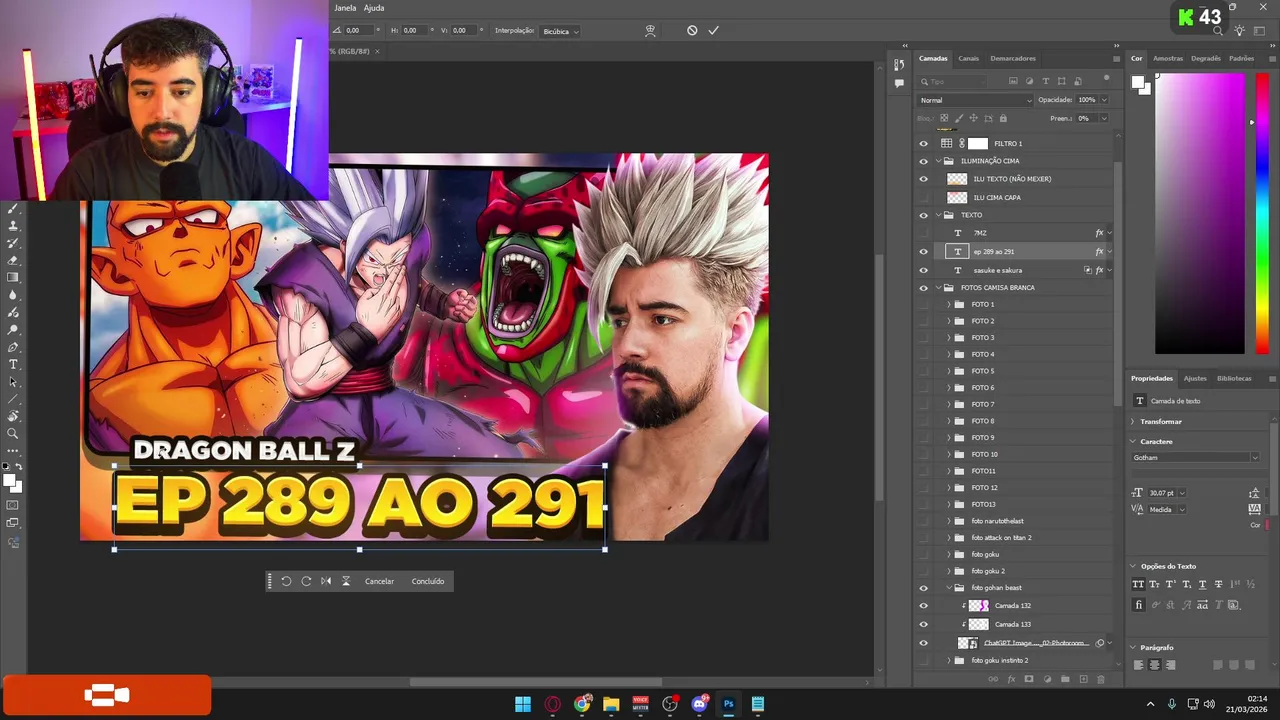Click the foreground color swatch in Cor panel

point(1138,83)
